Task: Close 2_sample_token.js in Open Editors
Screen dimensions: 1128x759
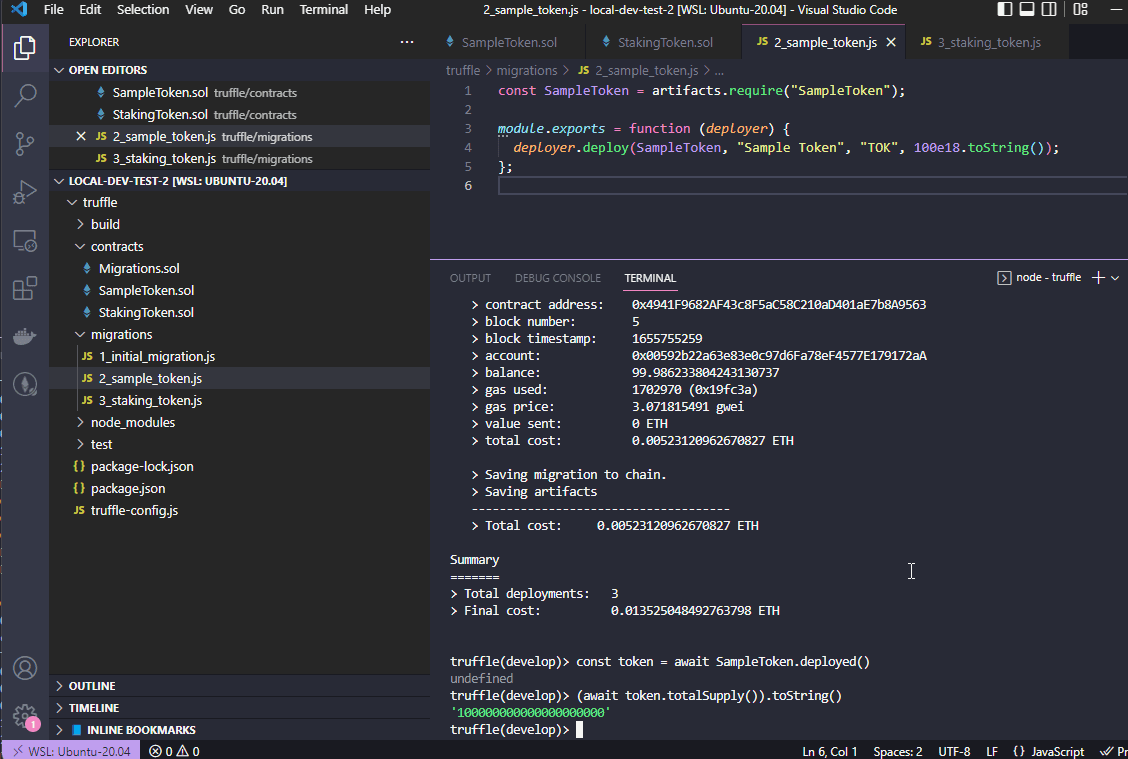Action: (81, 136)
